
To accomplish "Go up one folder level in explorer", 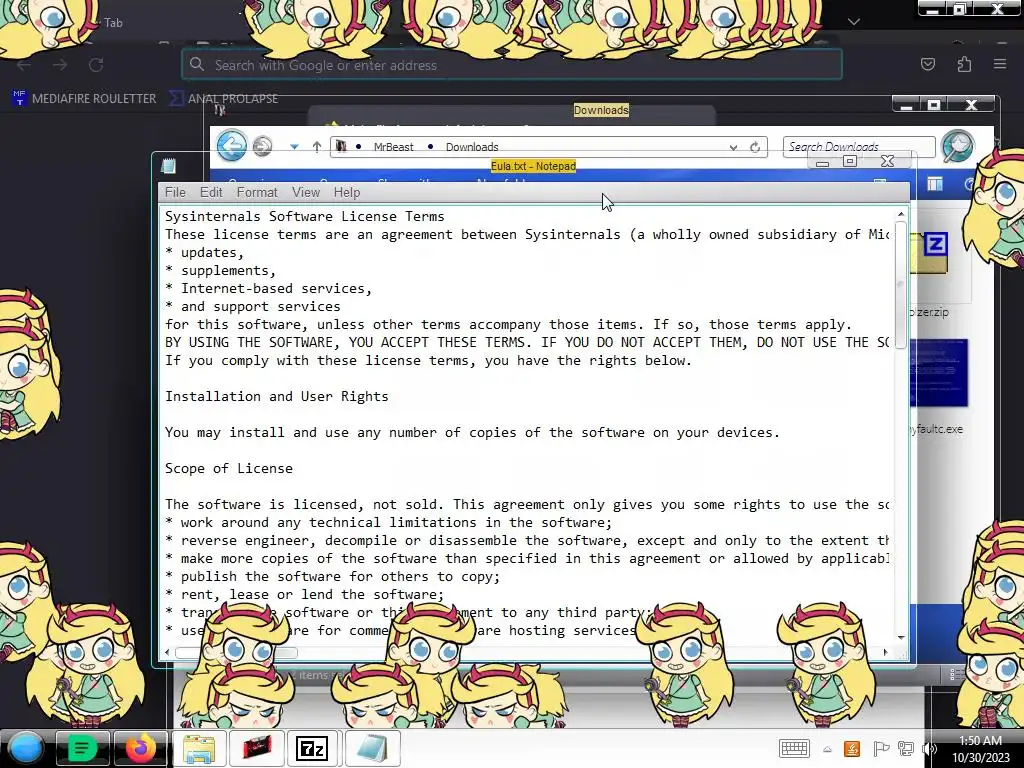I will point(317,147).
